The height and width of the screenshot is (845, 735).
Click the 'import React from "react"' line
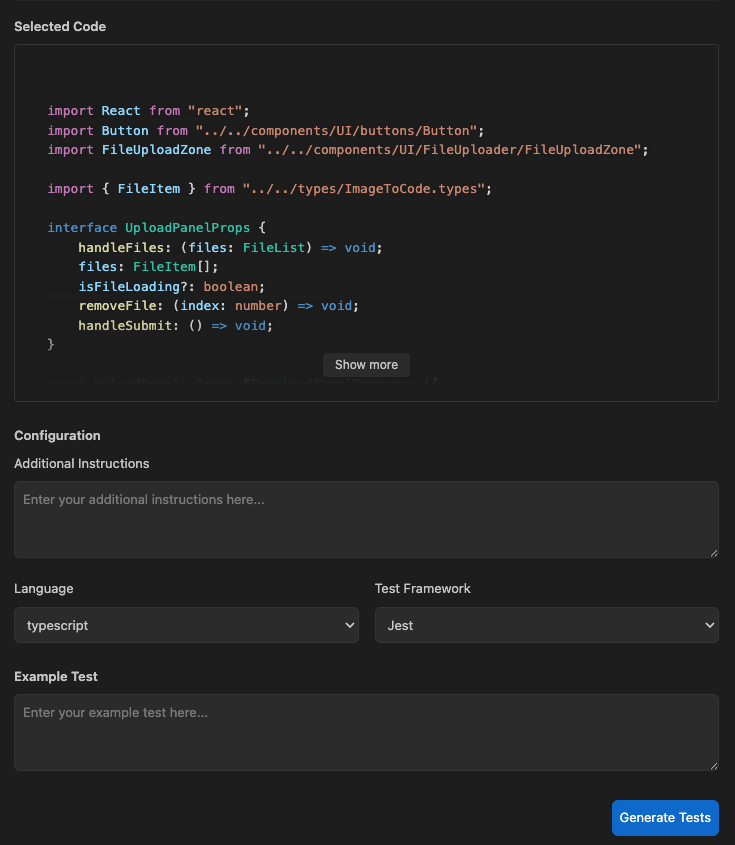(149, 111)
